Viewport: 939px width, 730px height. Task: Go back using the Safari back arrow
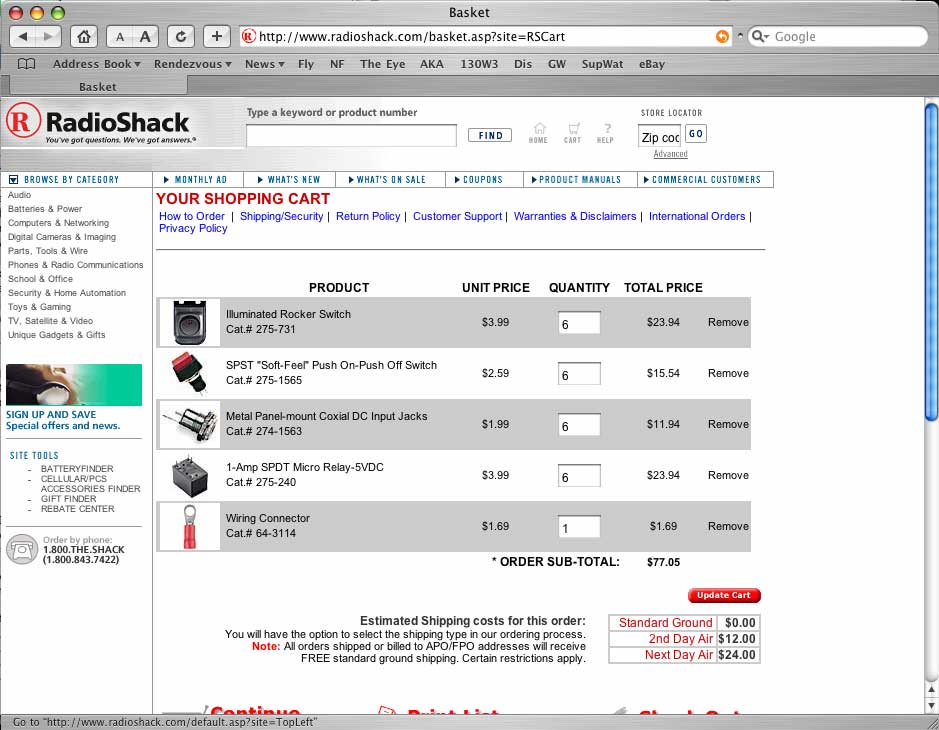point(23,37)
